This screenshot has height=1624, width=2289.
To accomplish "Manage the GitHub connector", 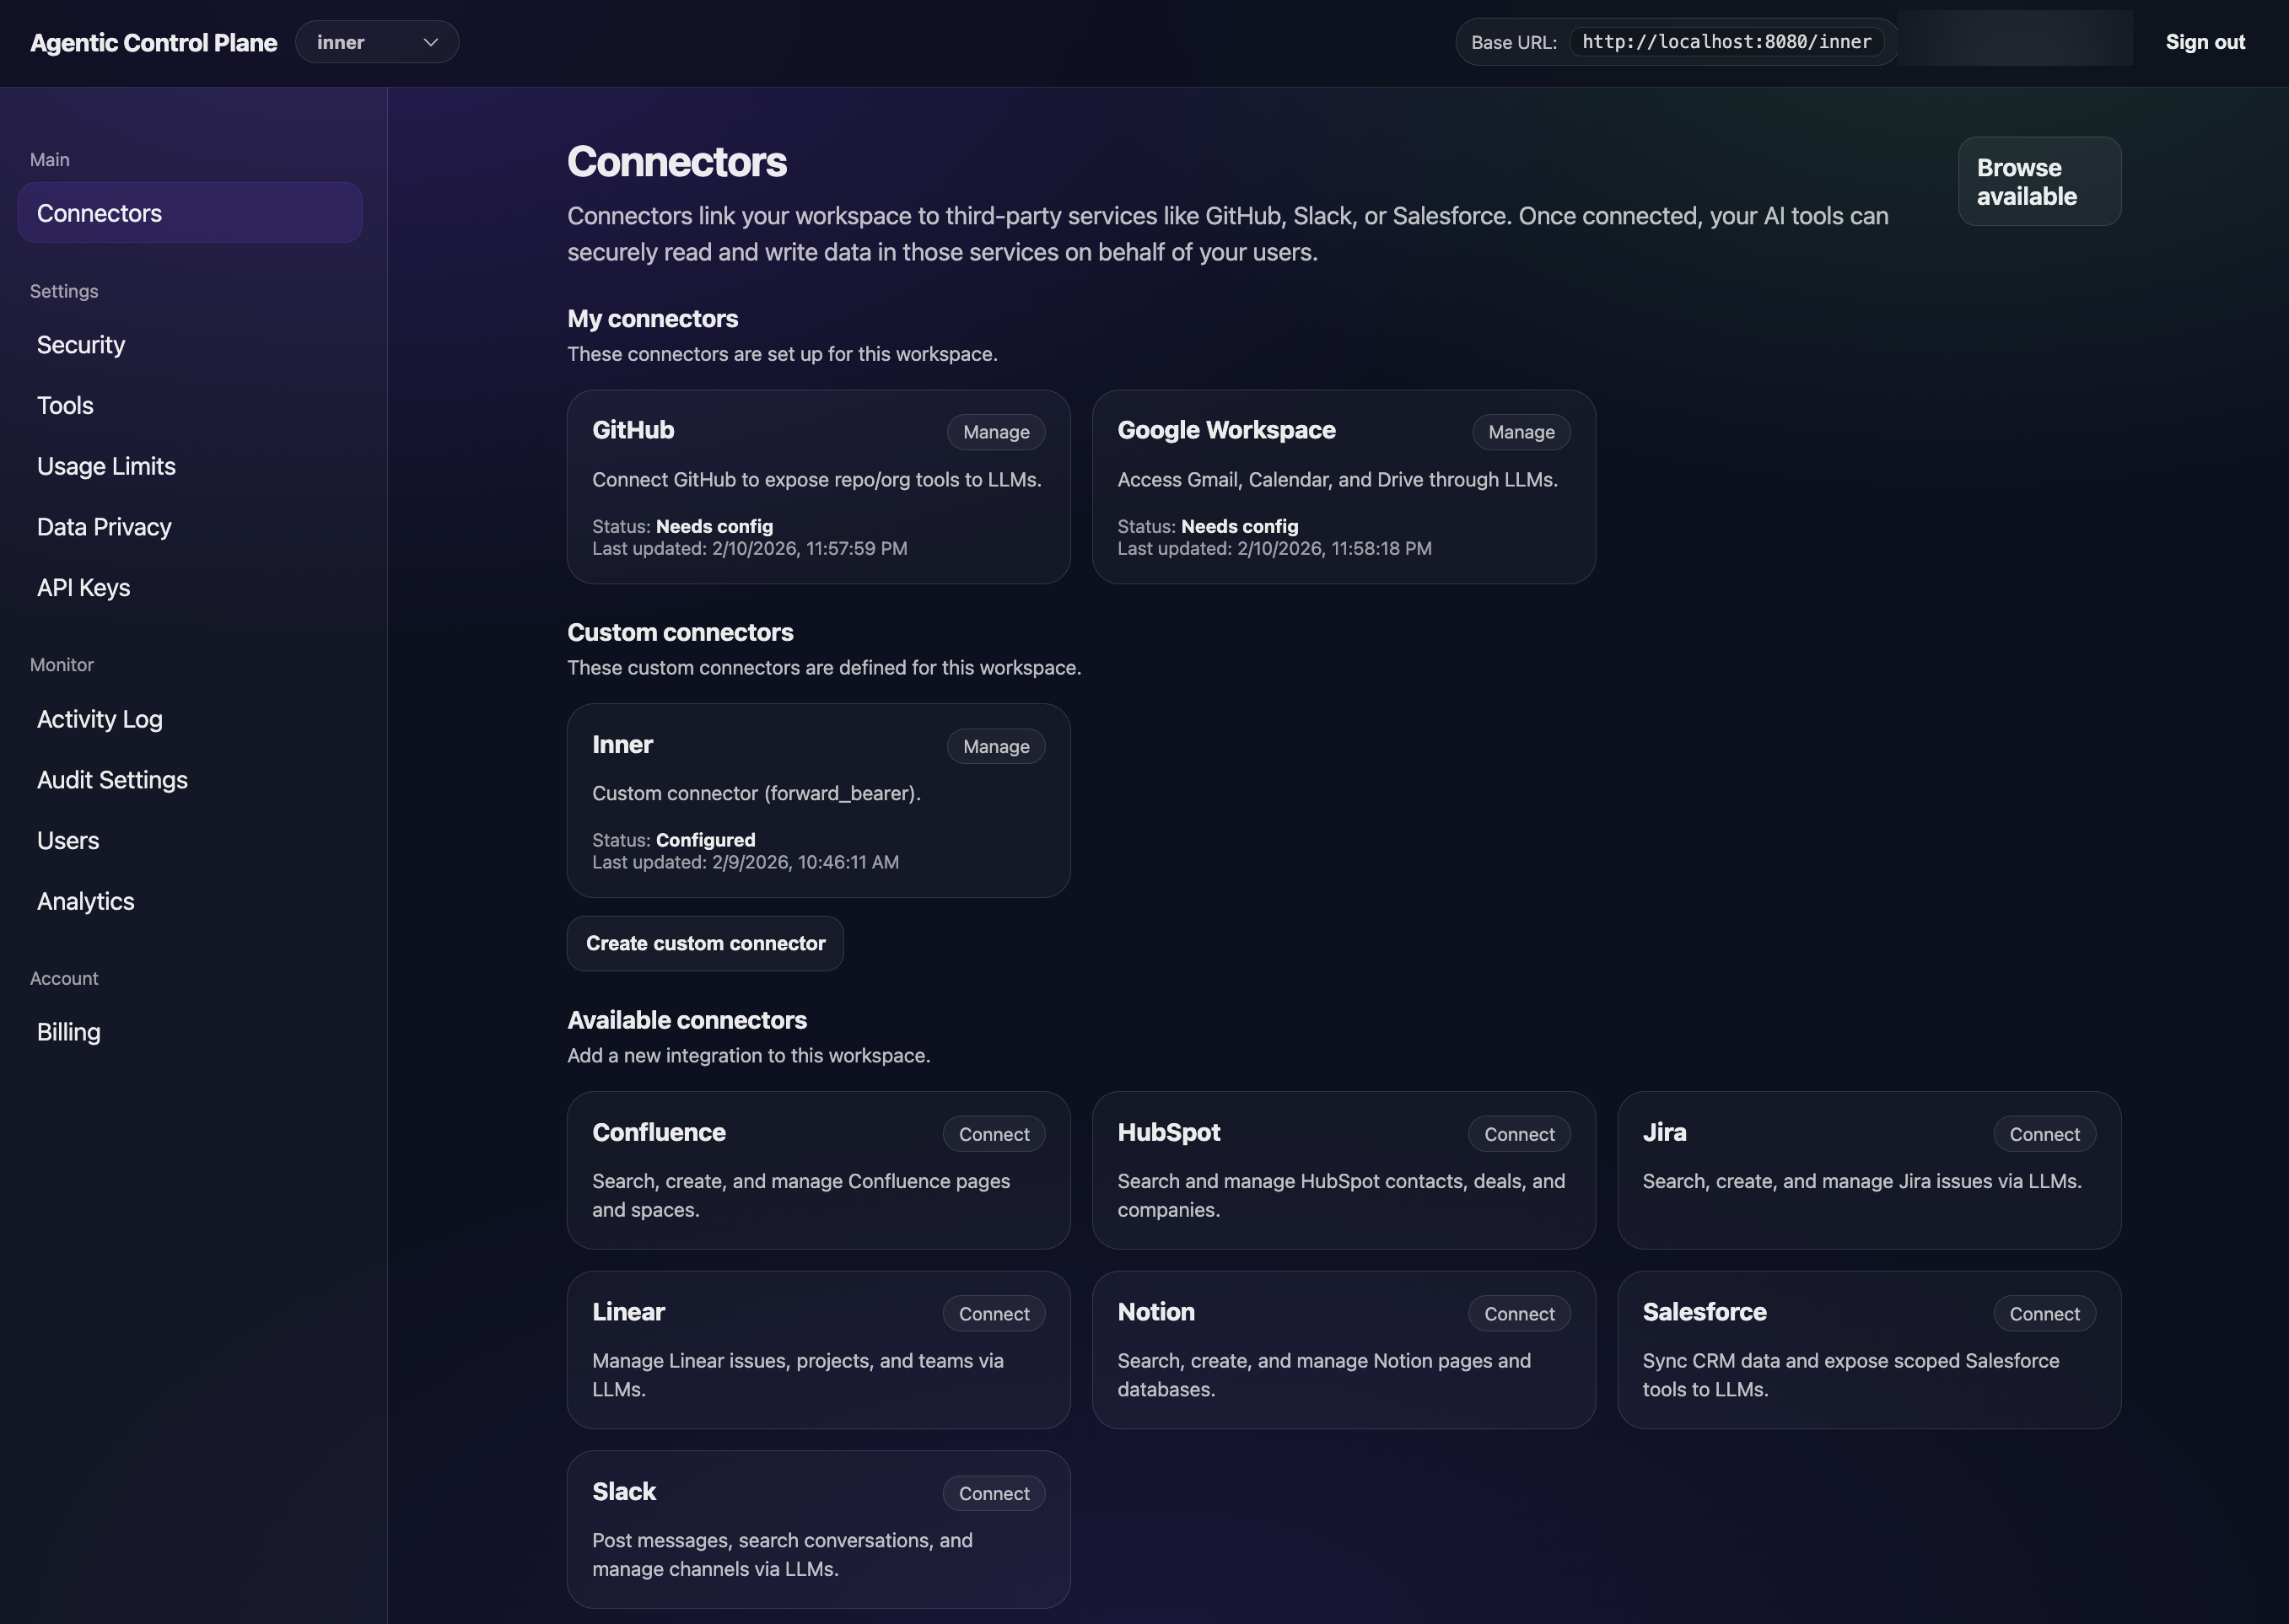I will click(x=995, y=431).
